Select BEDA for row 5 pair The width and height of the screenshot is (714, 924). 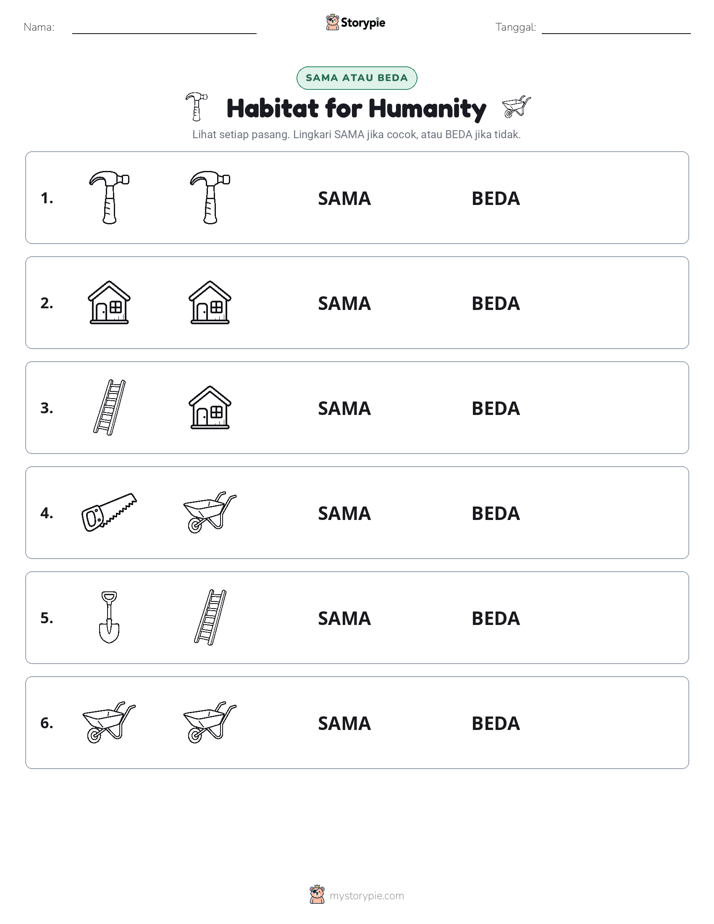tap(495, 618)
